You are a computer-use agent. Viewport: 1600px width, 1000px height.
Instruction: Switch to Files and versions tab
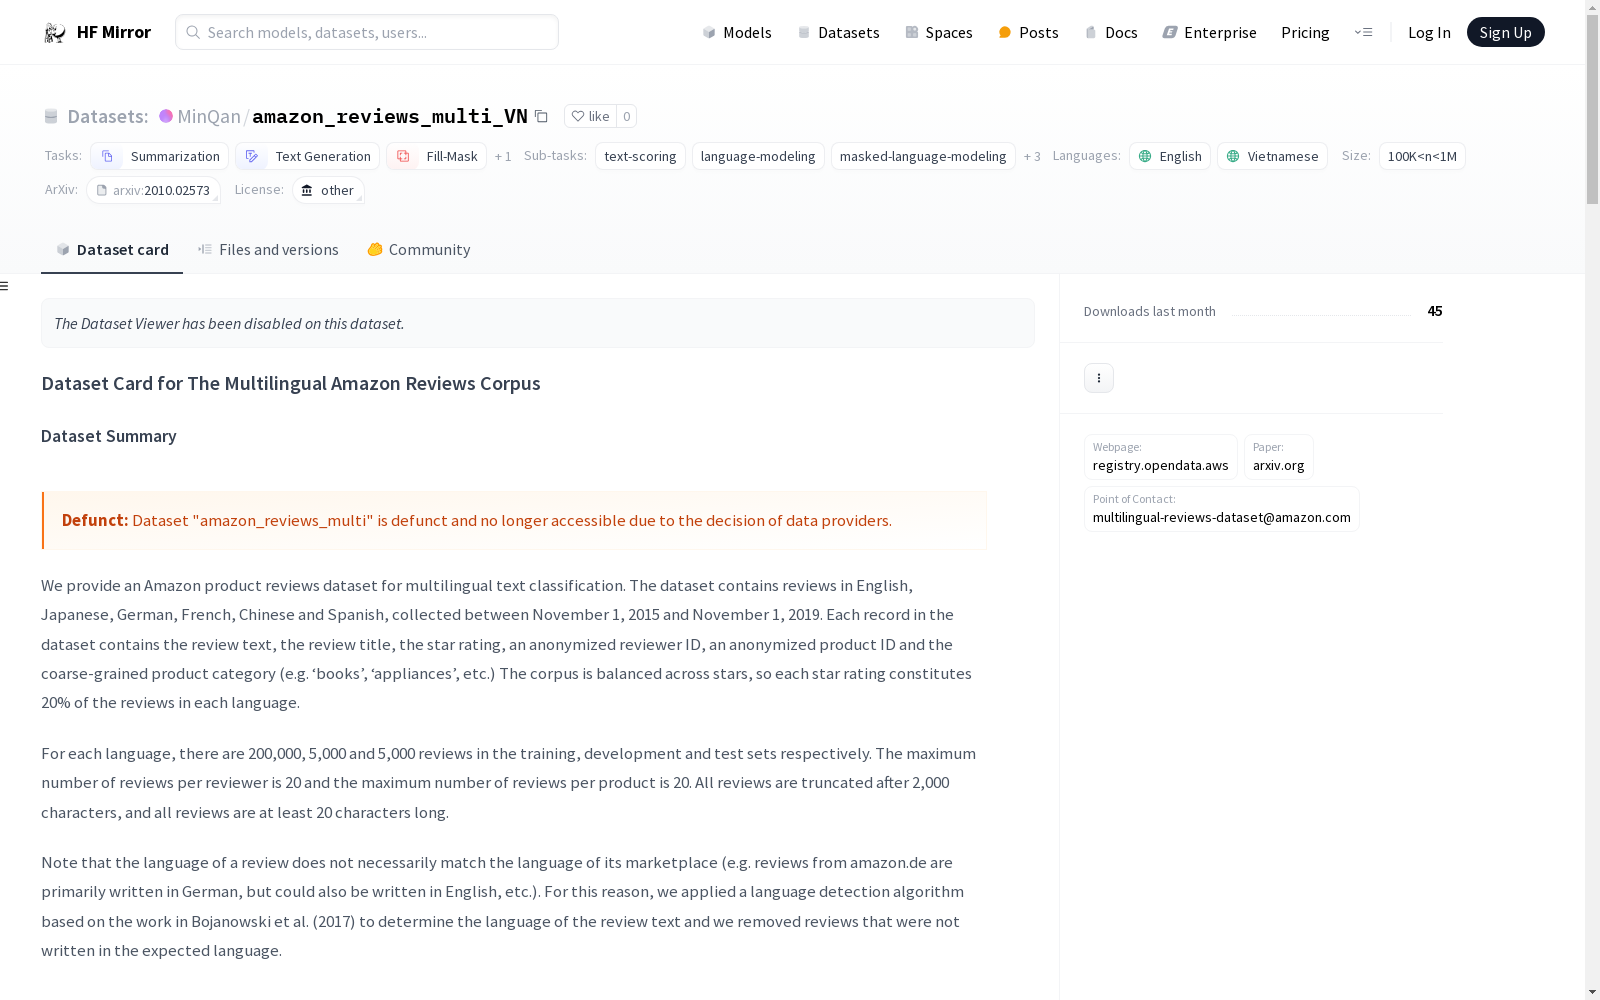(268, 250)
